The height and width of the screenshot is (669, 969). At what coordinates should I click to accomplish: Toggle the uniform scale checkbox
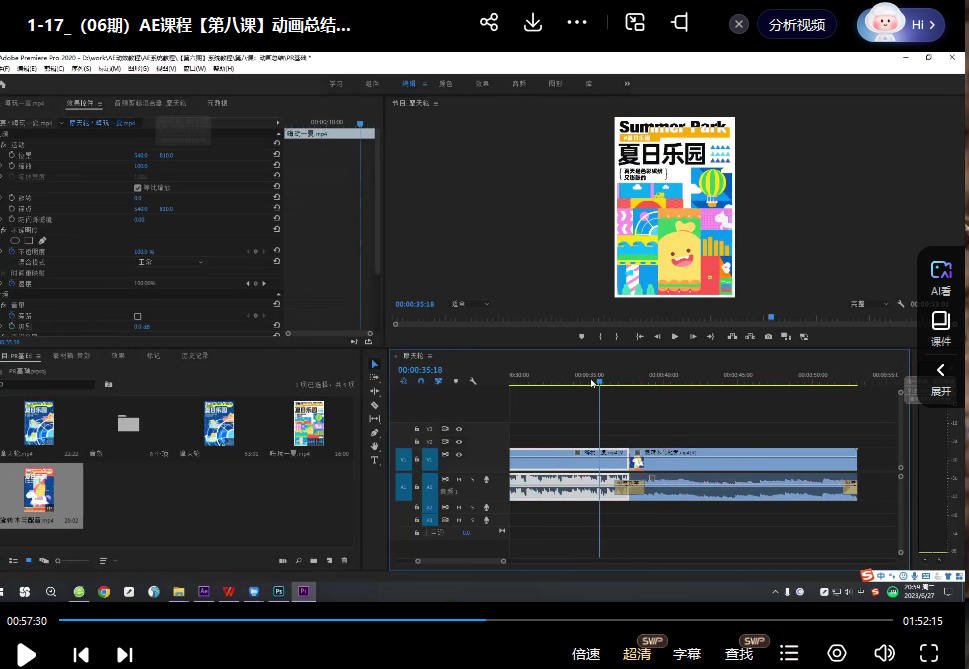(138, 187)
